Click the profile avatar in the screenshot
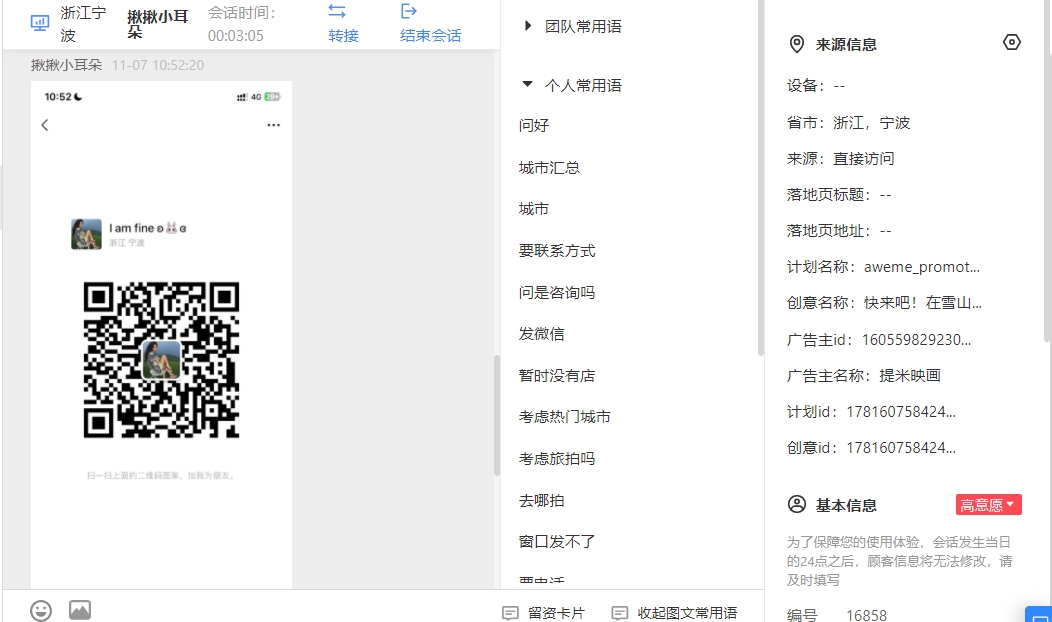This screenshot has width=1052, height=622. pyautogui.click(x=87, y=234)
